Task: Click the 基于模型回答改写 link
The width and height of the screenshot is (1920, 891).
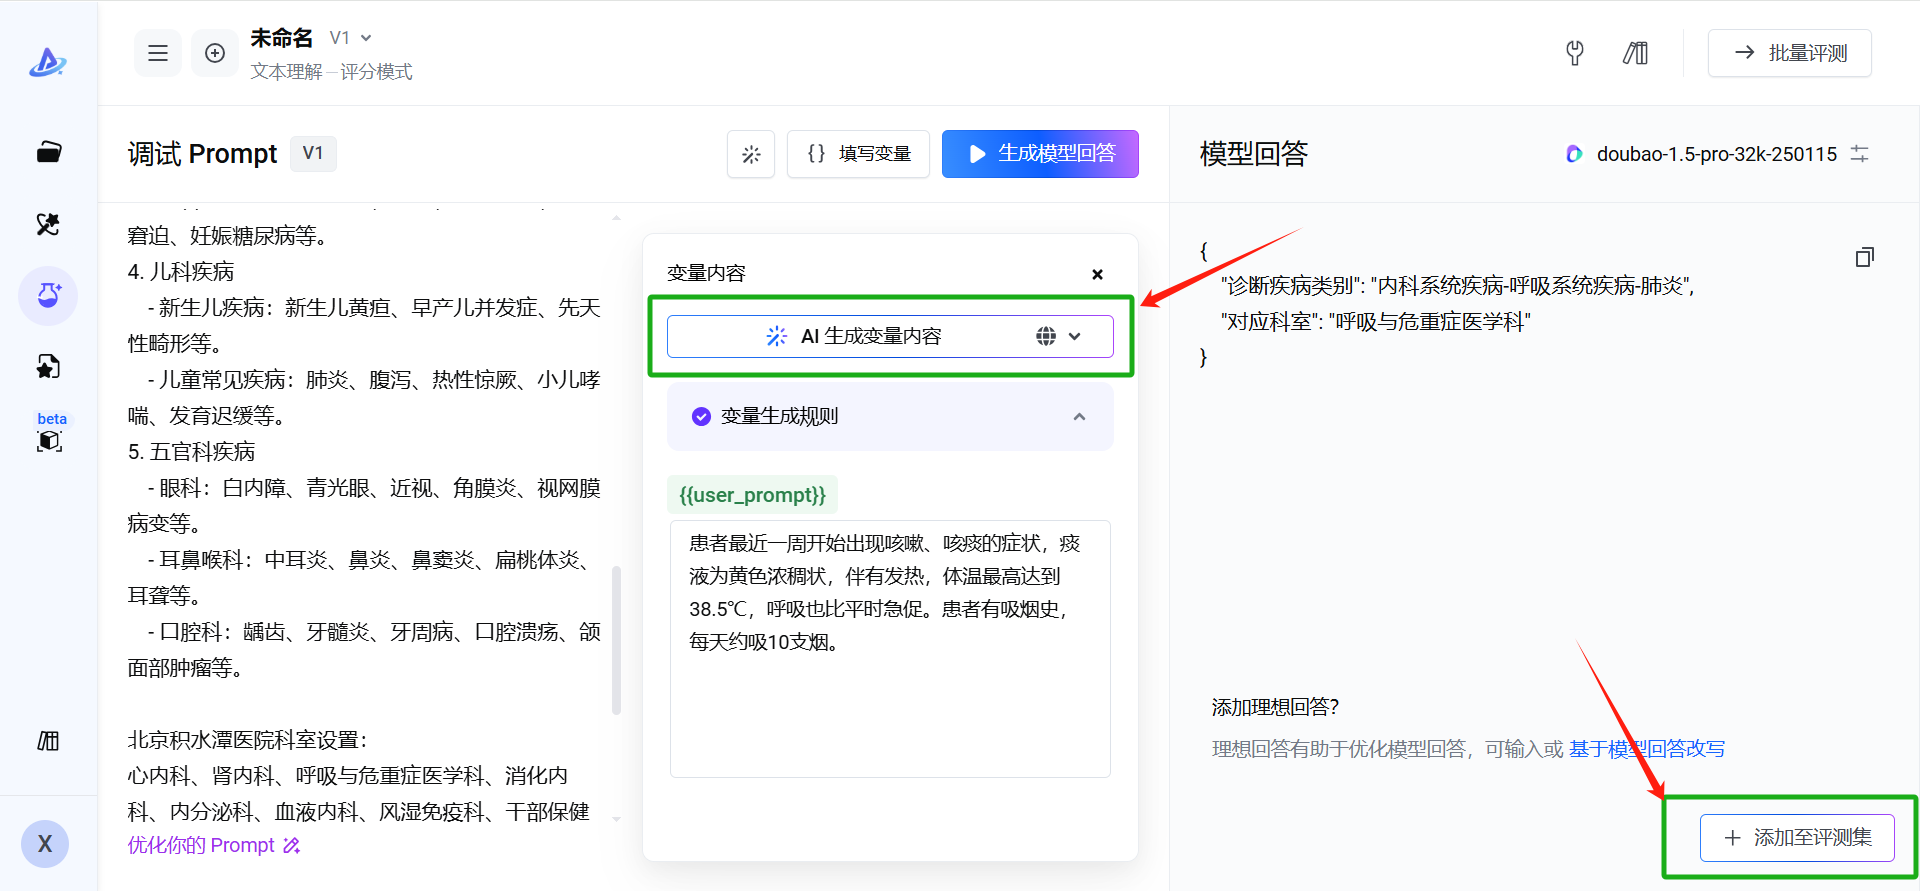Action: pyautogui.click(x=1646, y=749)
